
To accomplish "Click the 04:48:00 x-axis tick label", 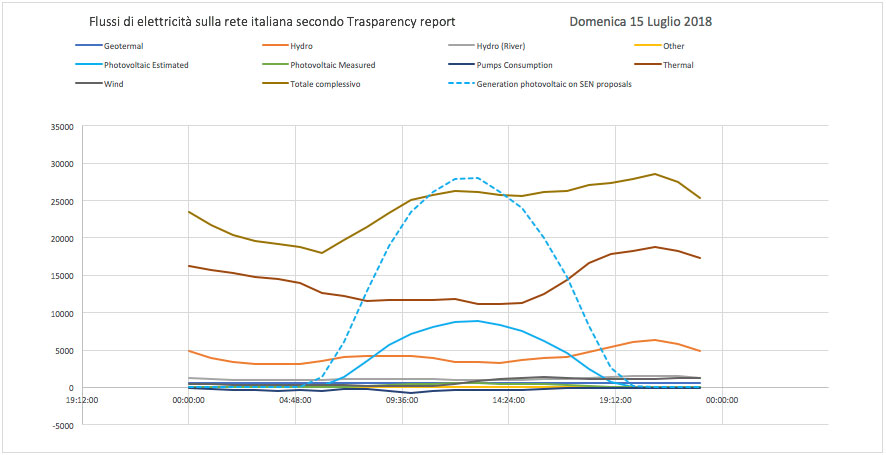I will click(295, 400).
